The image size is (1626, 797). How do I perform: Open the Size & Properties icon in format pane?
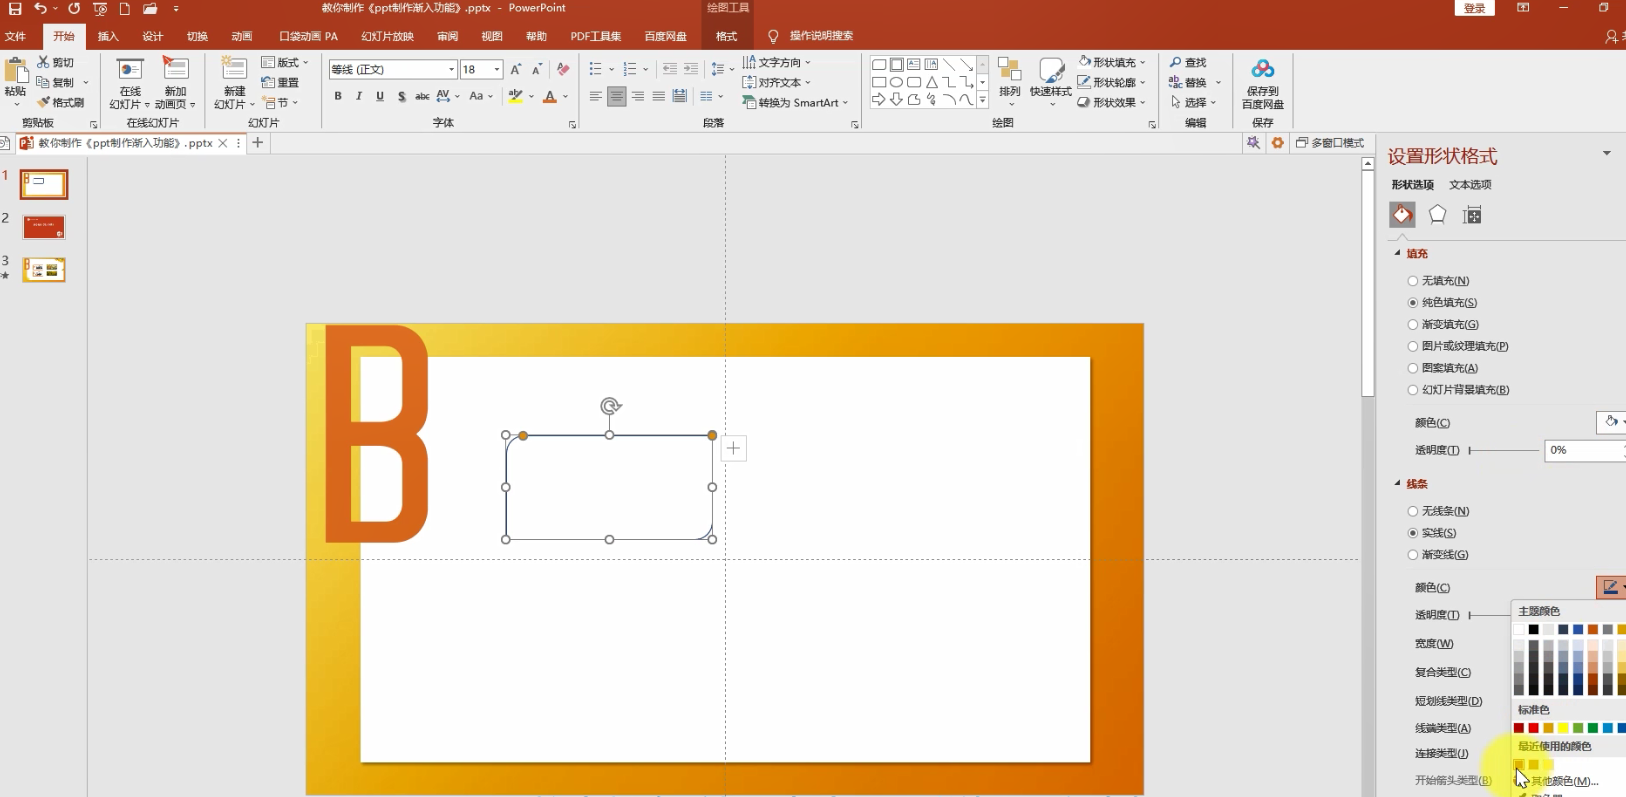pos(1472,215)
